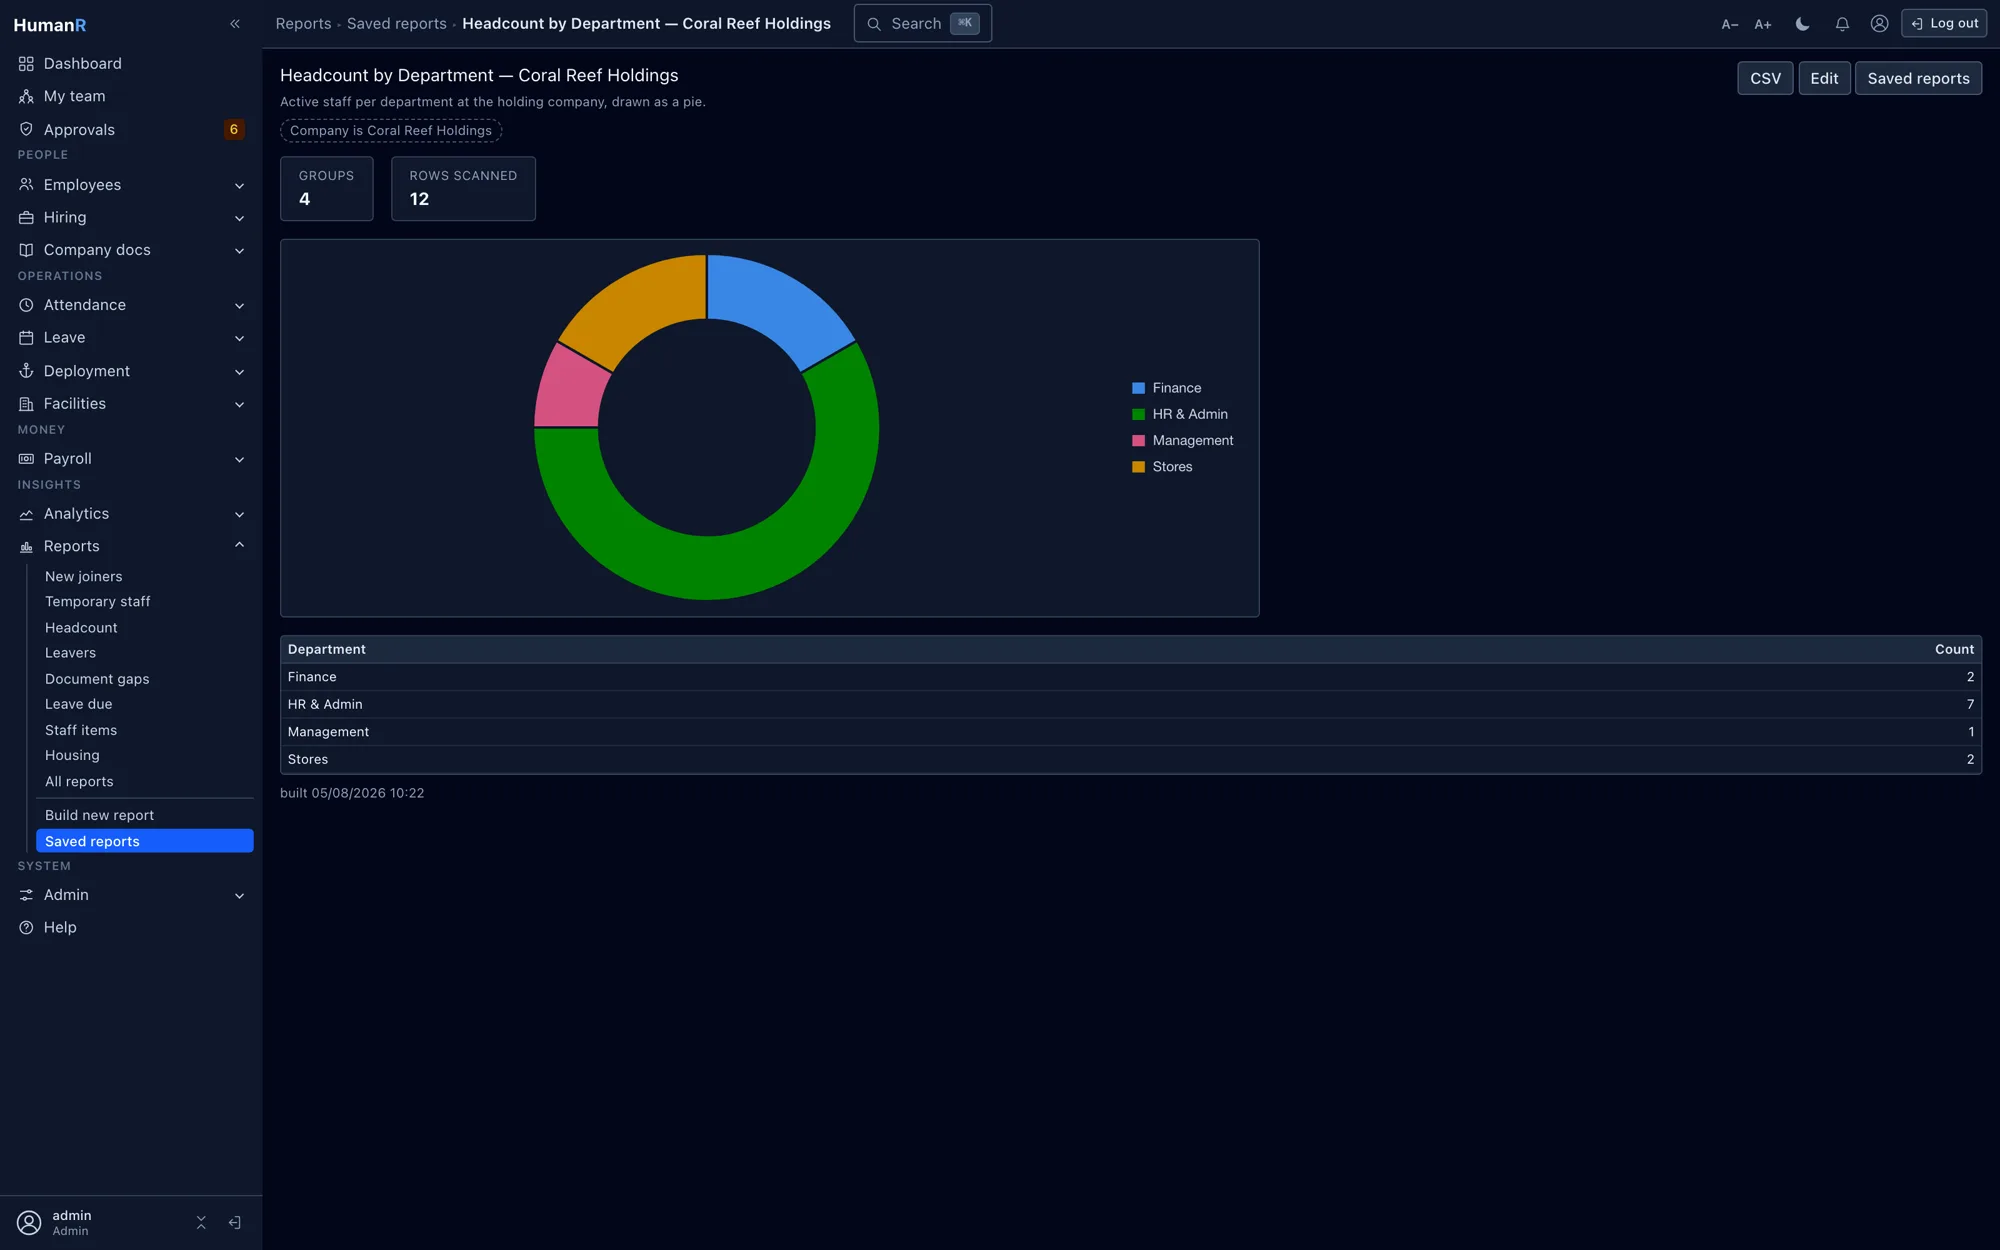
Task: Click the Deployment anchor icon
Action: (26, 371)
